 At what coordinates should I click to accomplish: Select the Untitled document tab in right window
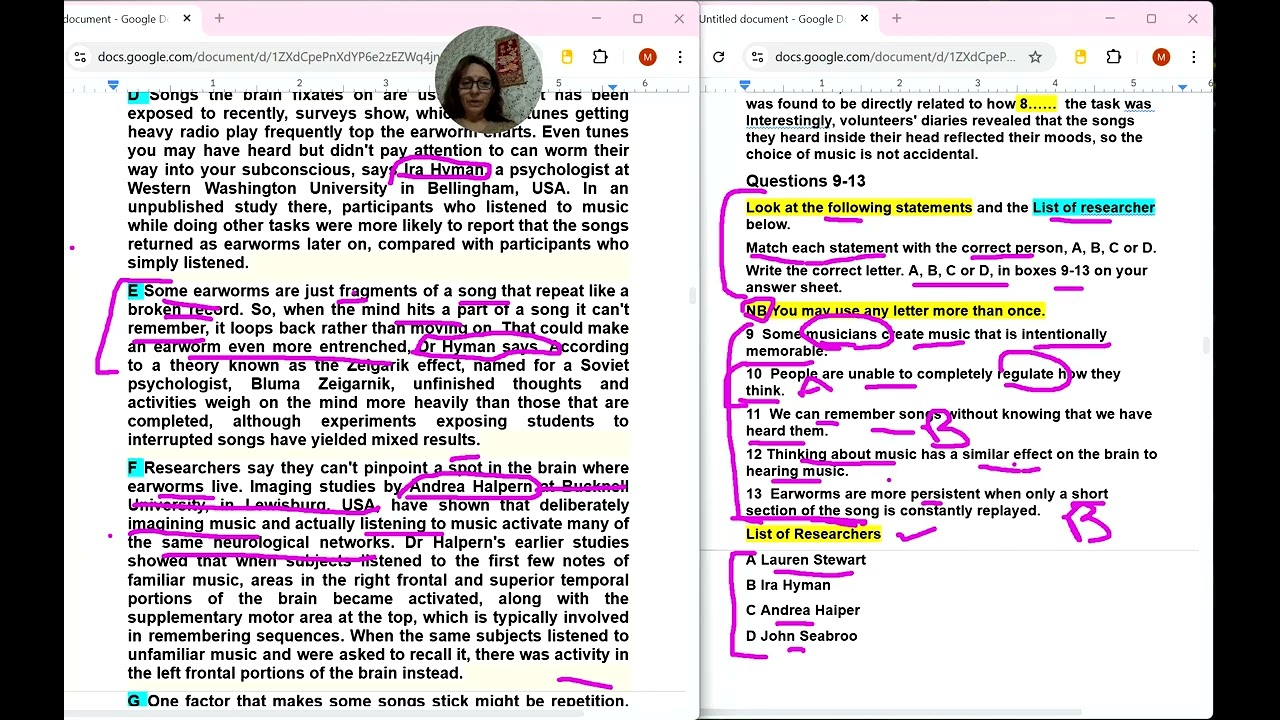pos(773,18)
